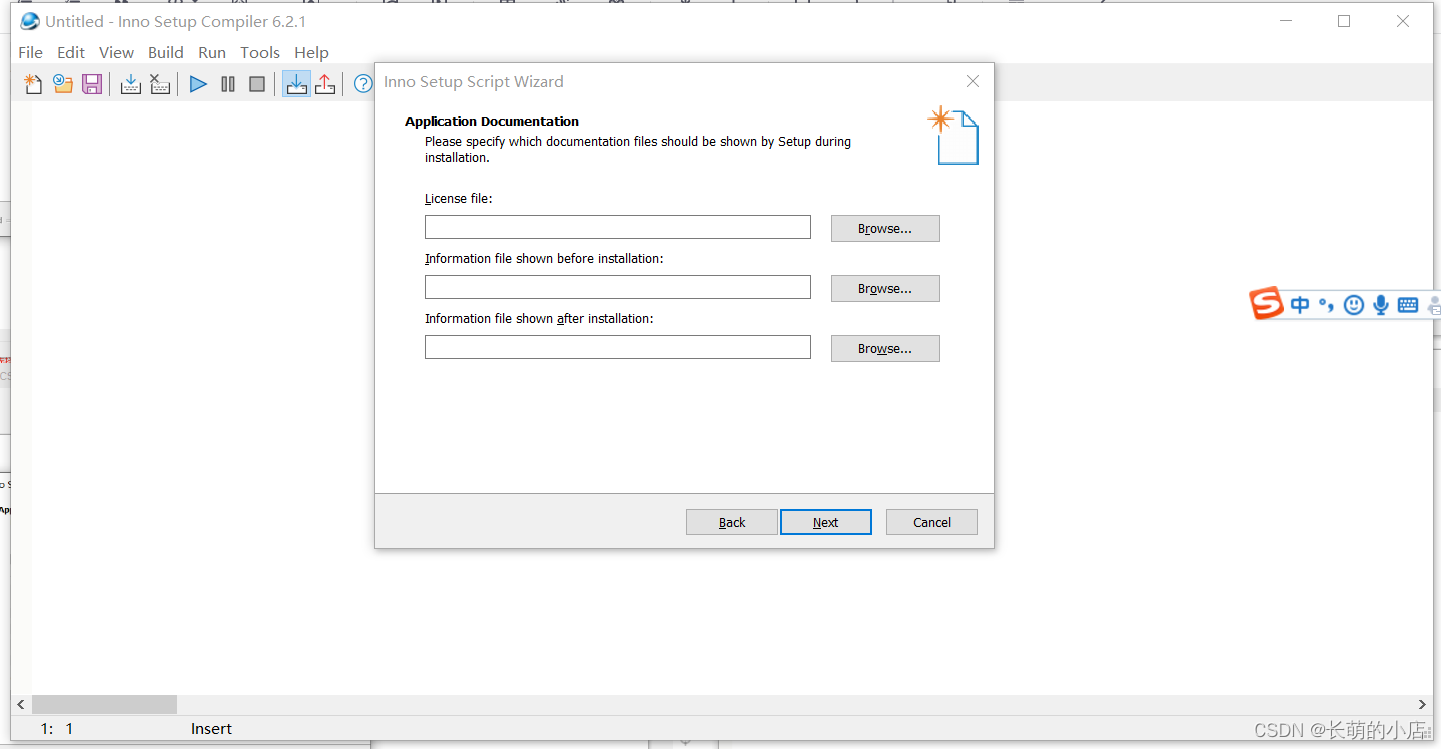Click the Sogou S logo in the input bar
Screen dimensions: 1441x749
pos(1267,302)
